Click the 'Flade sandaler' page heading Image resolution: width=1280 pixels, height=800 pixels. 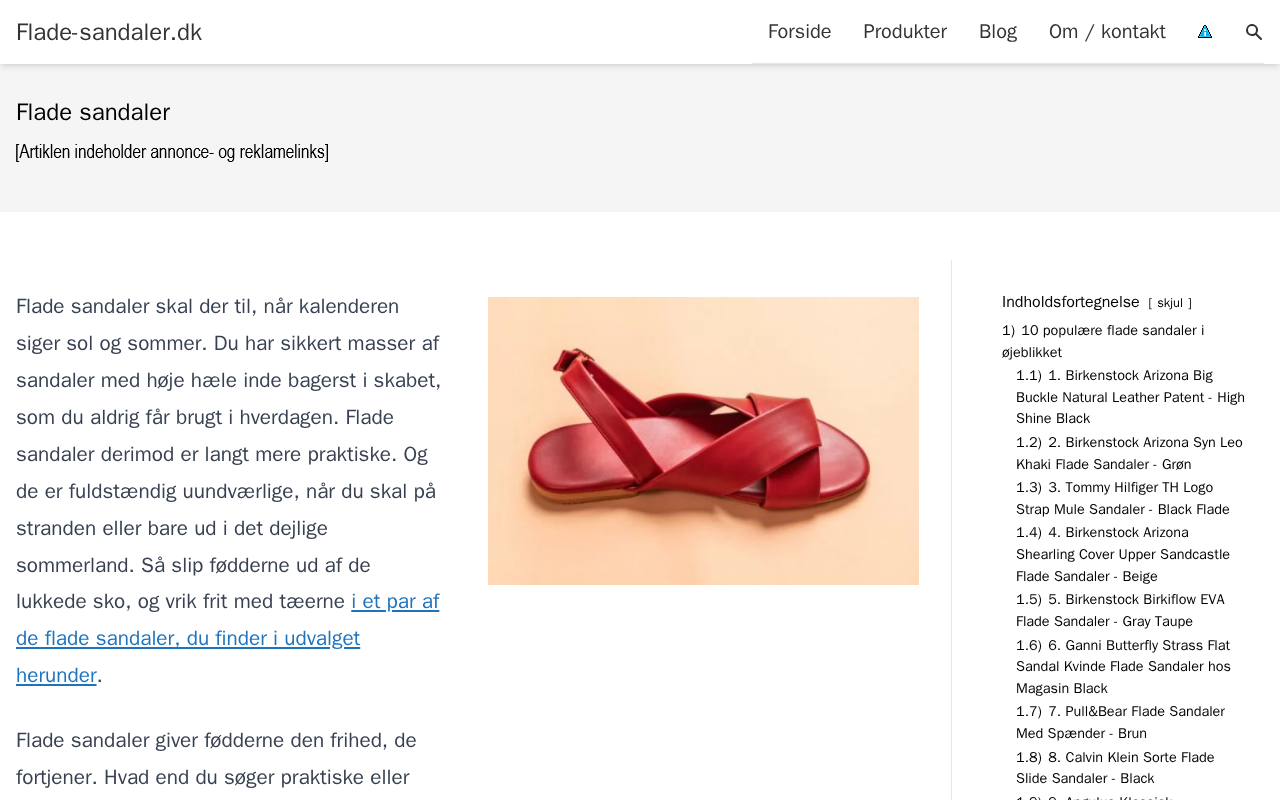tap(93, 112)
